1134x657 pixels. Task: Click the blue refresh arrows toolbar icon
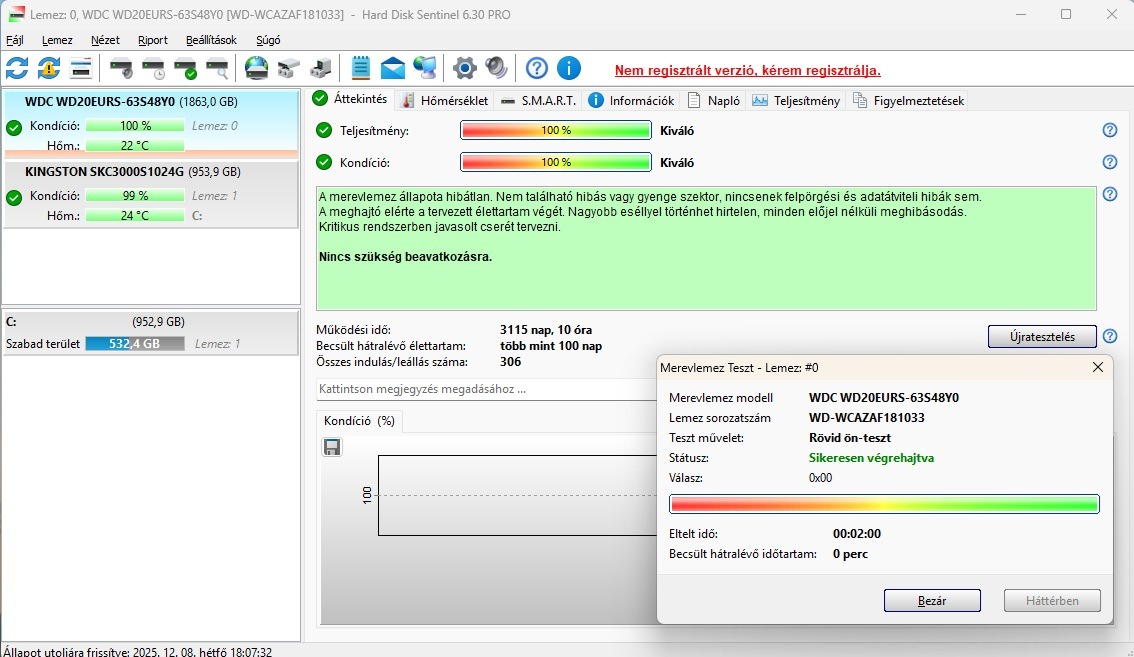17,68
